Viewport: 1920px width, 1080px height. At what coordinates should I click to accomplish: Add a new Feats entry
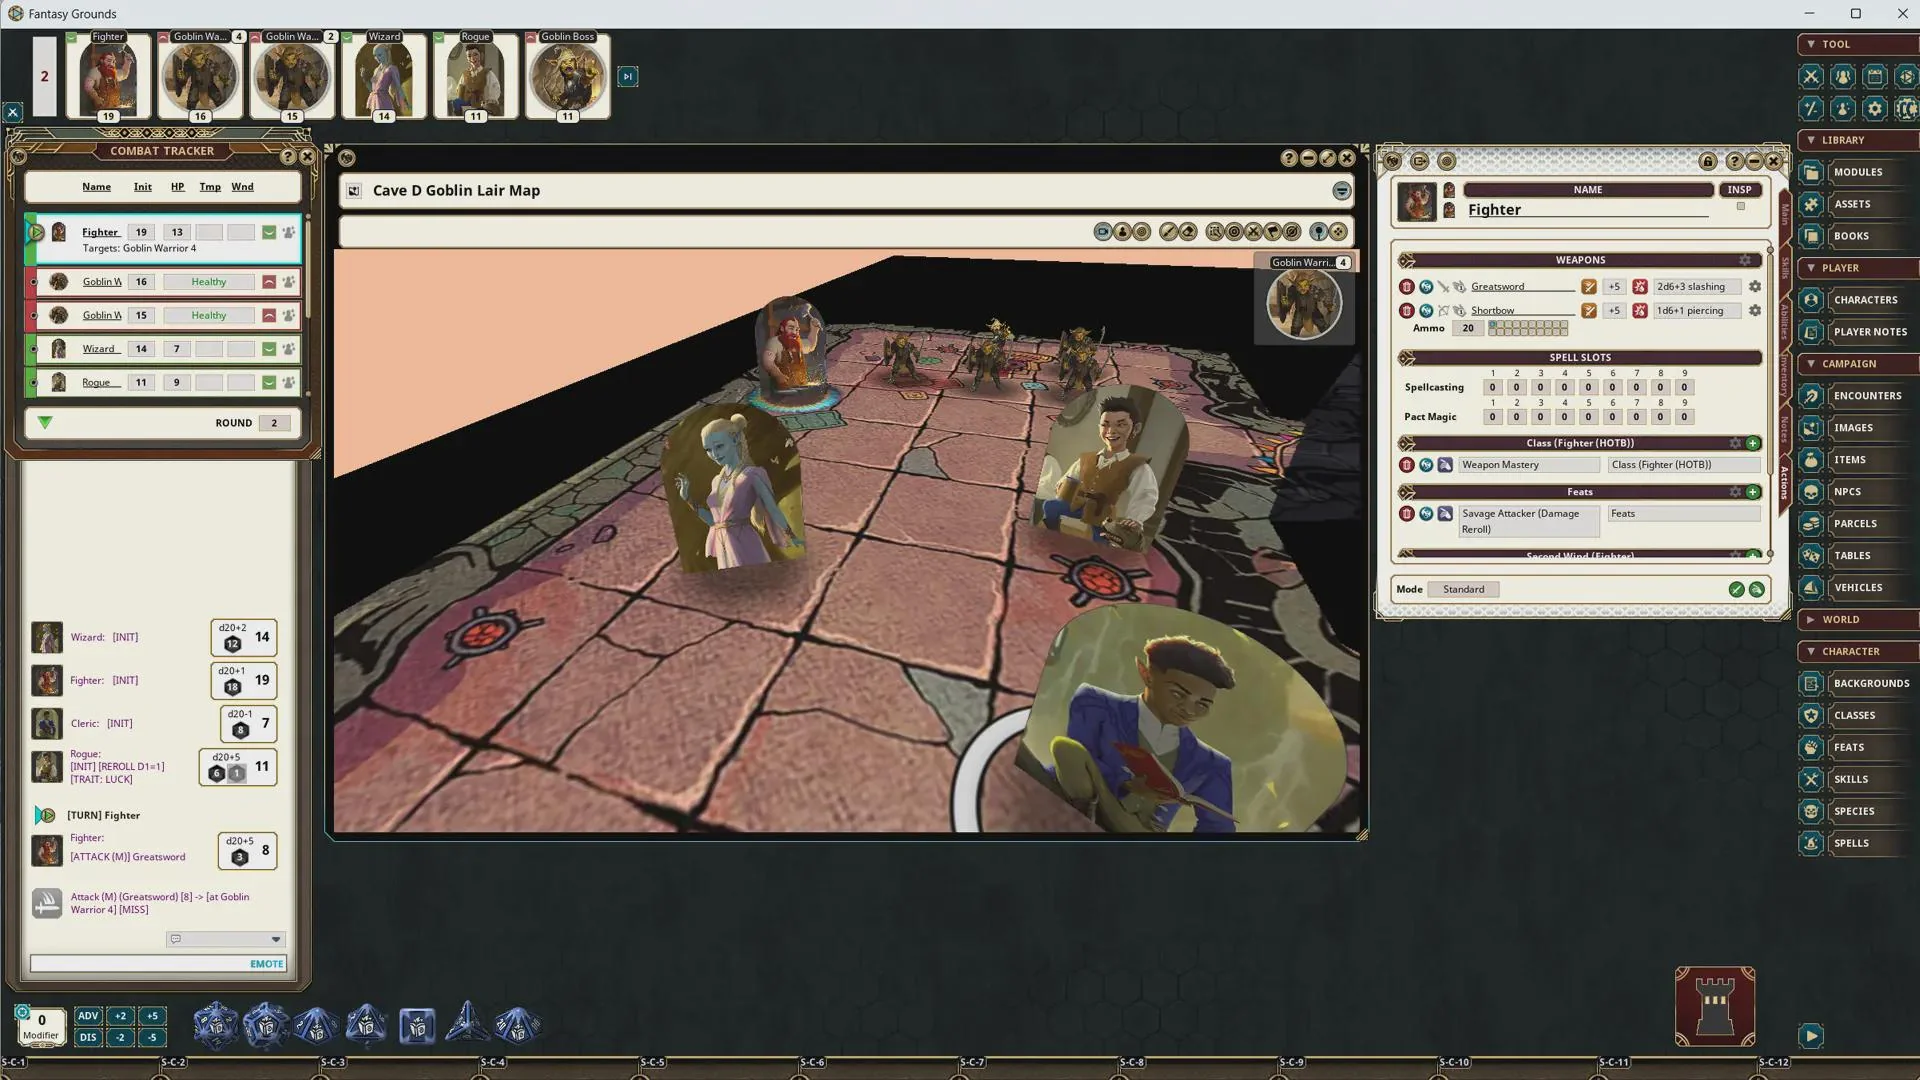[x=1753, y=492]
